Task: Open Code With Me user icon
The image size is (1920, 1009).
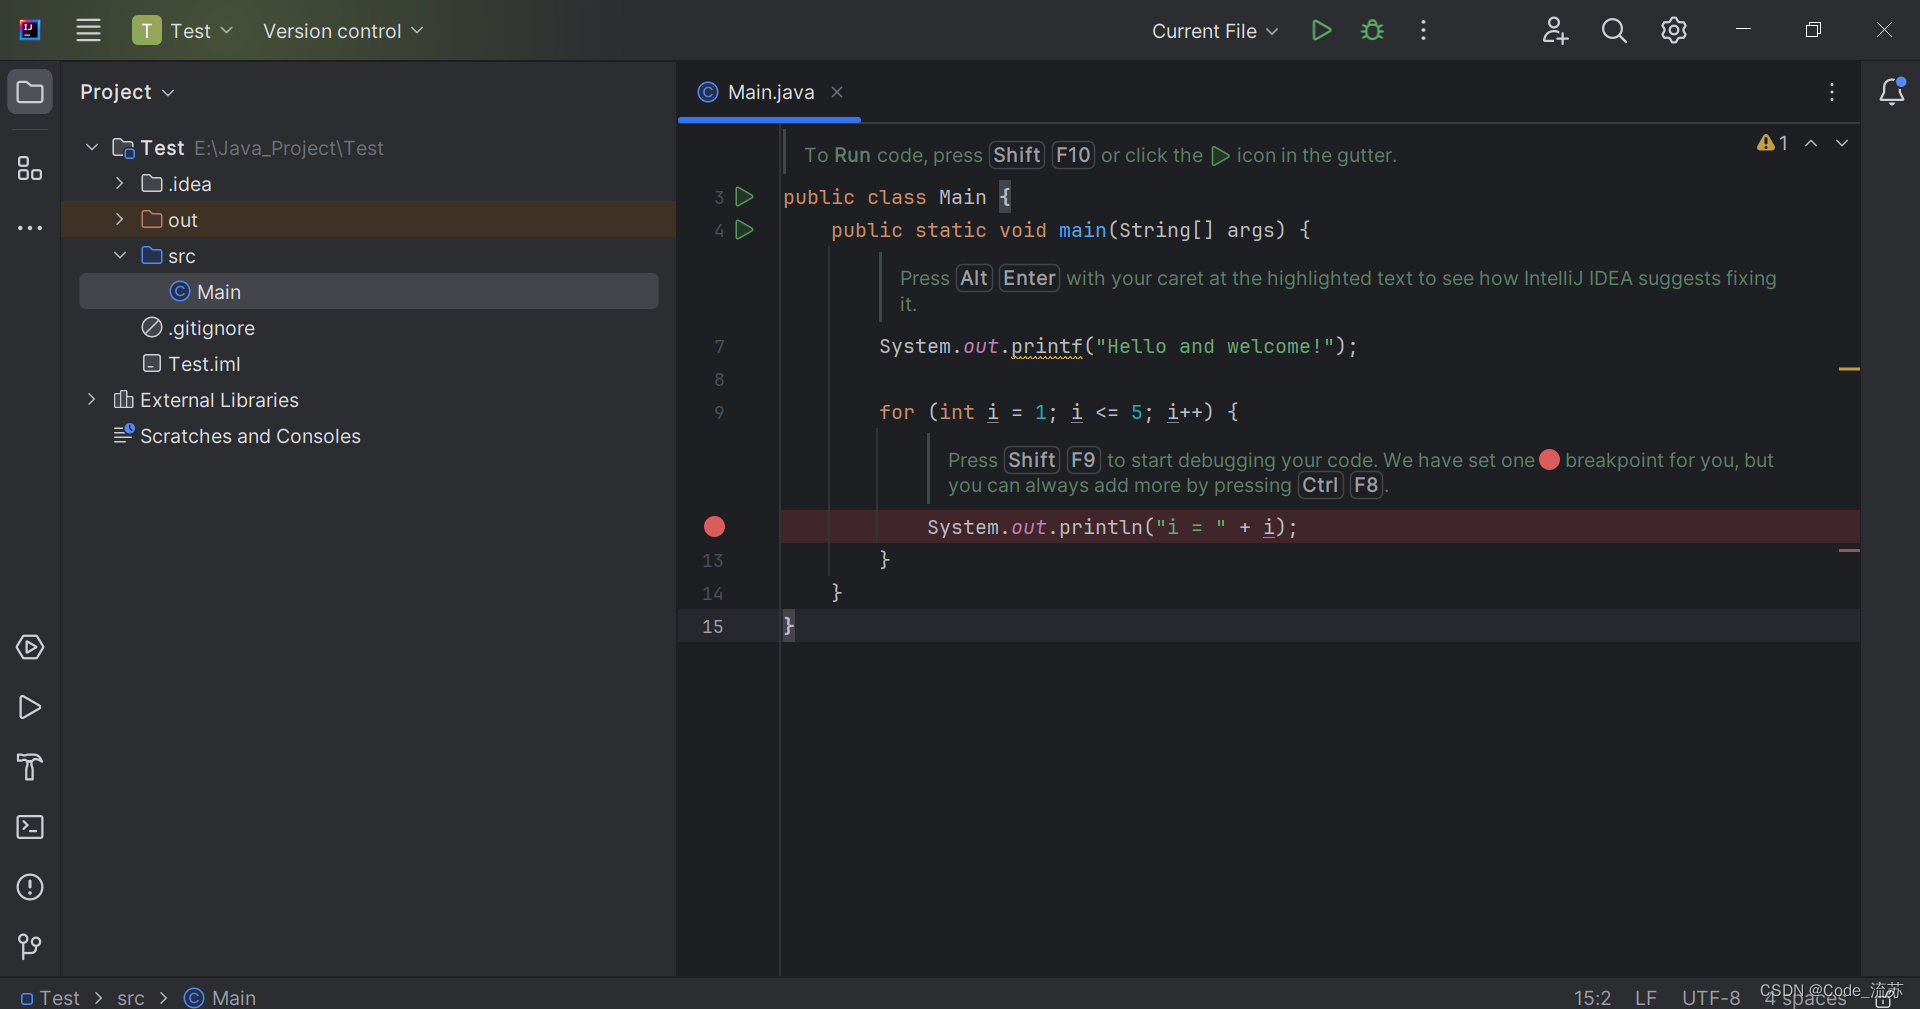Action: (1555, 30)
